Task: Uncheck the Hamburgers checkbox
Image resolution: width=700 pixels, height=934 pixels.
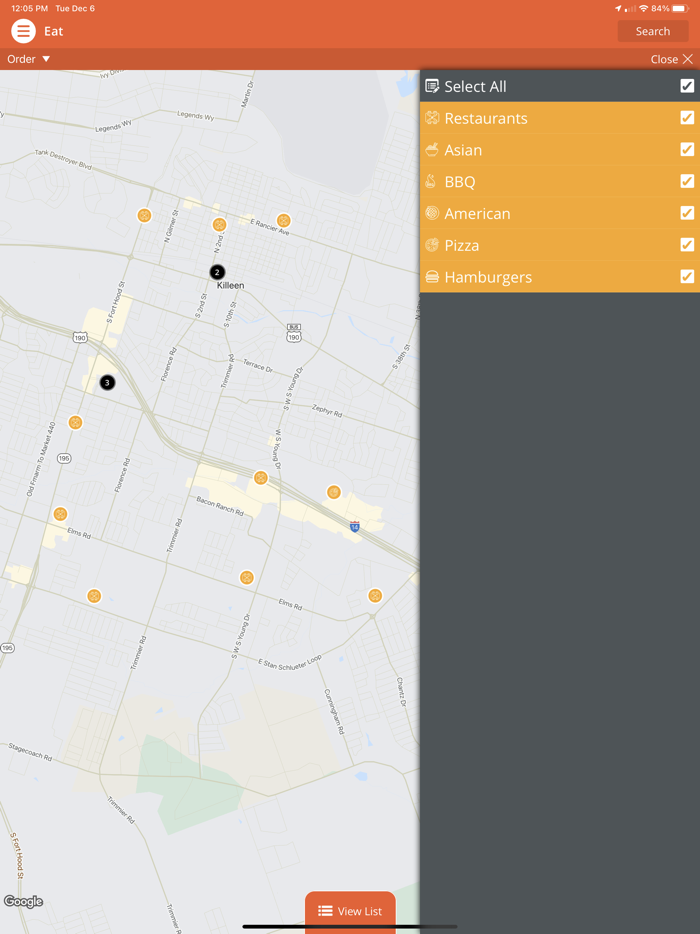Action: pos(687,276)
